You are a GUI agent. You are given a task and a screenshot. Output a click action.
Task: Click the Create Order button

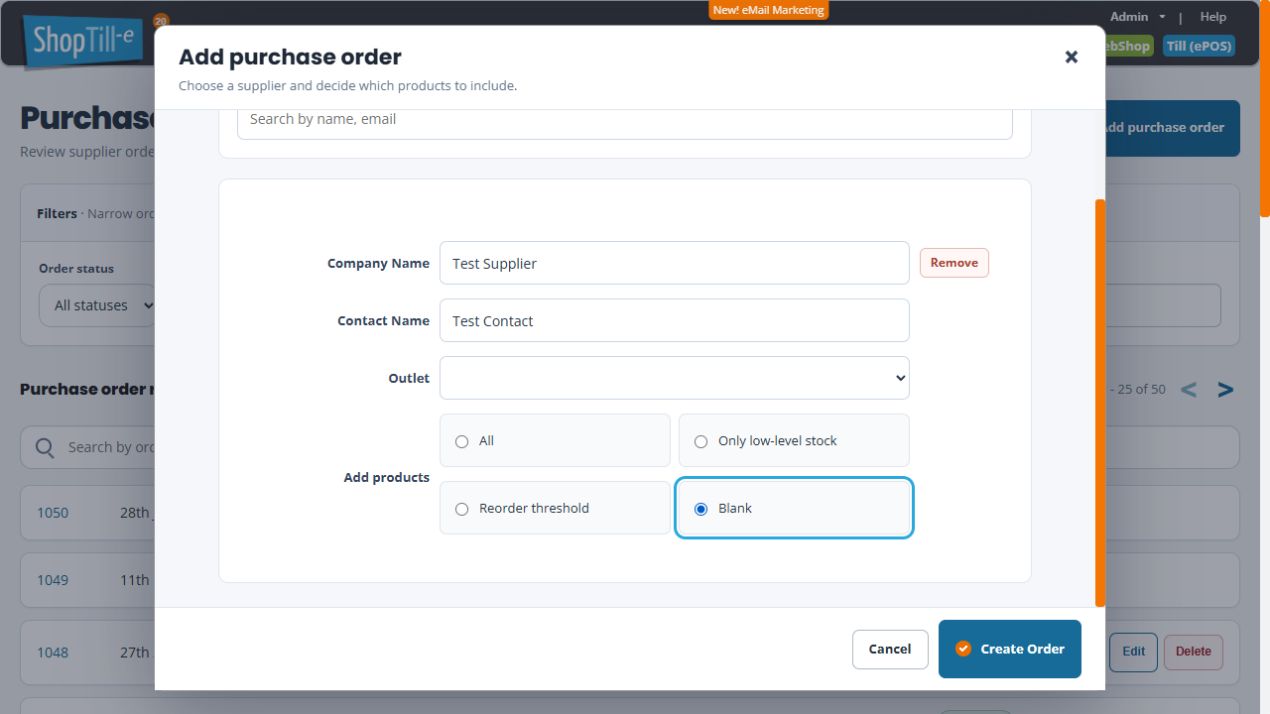coord(1009,649)
